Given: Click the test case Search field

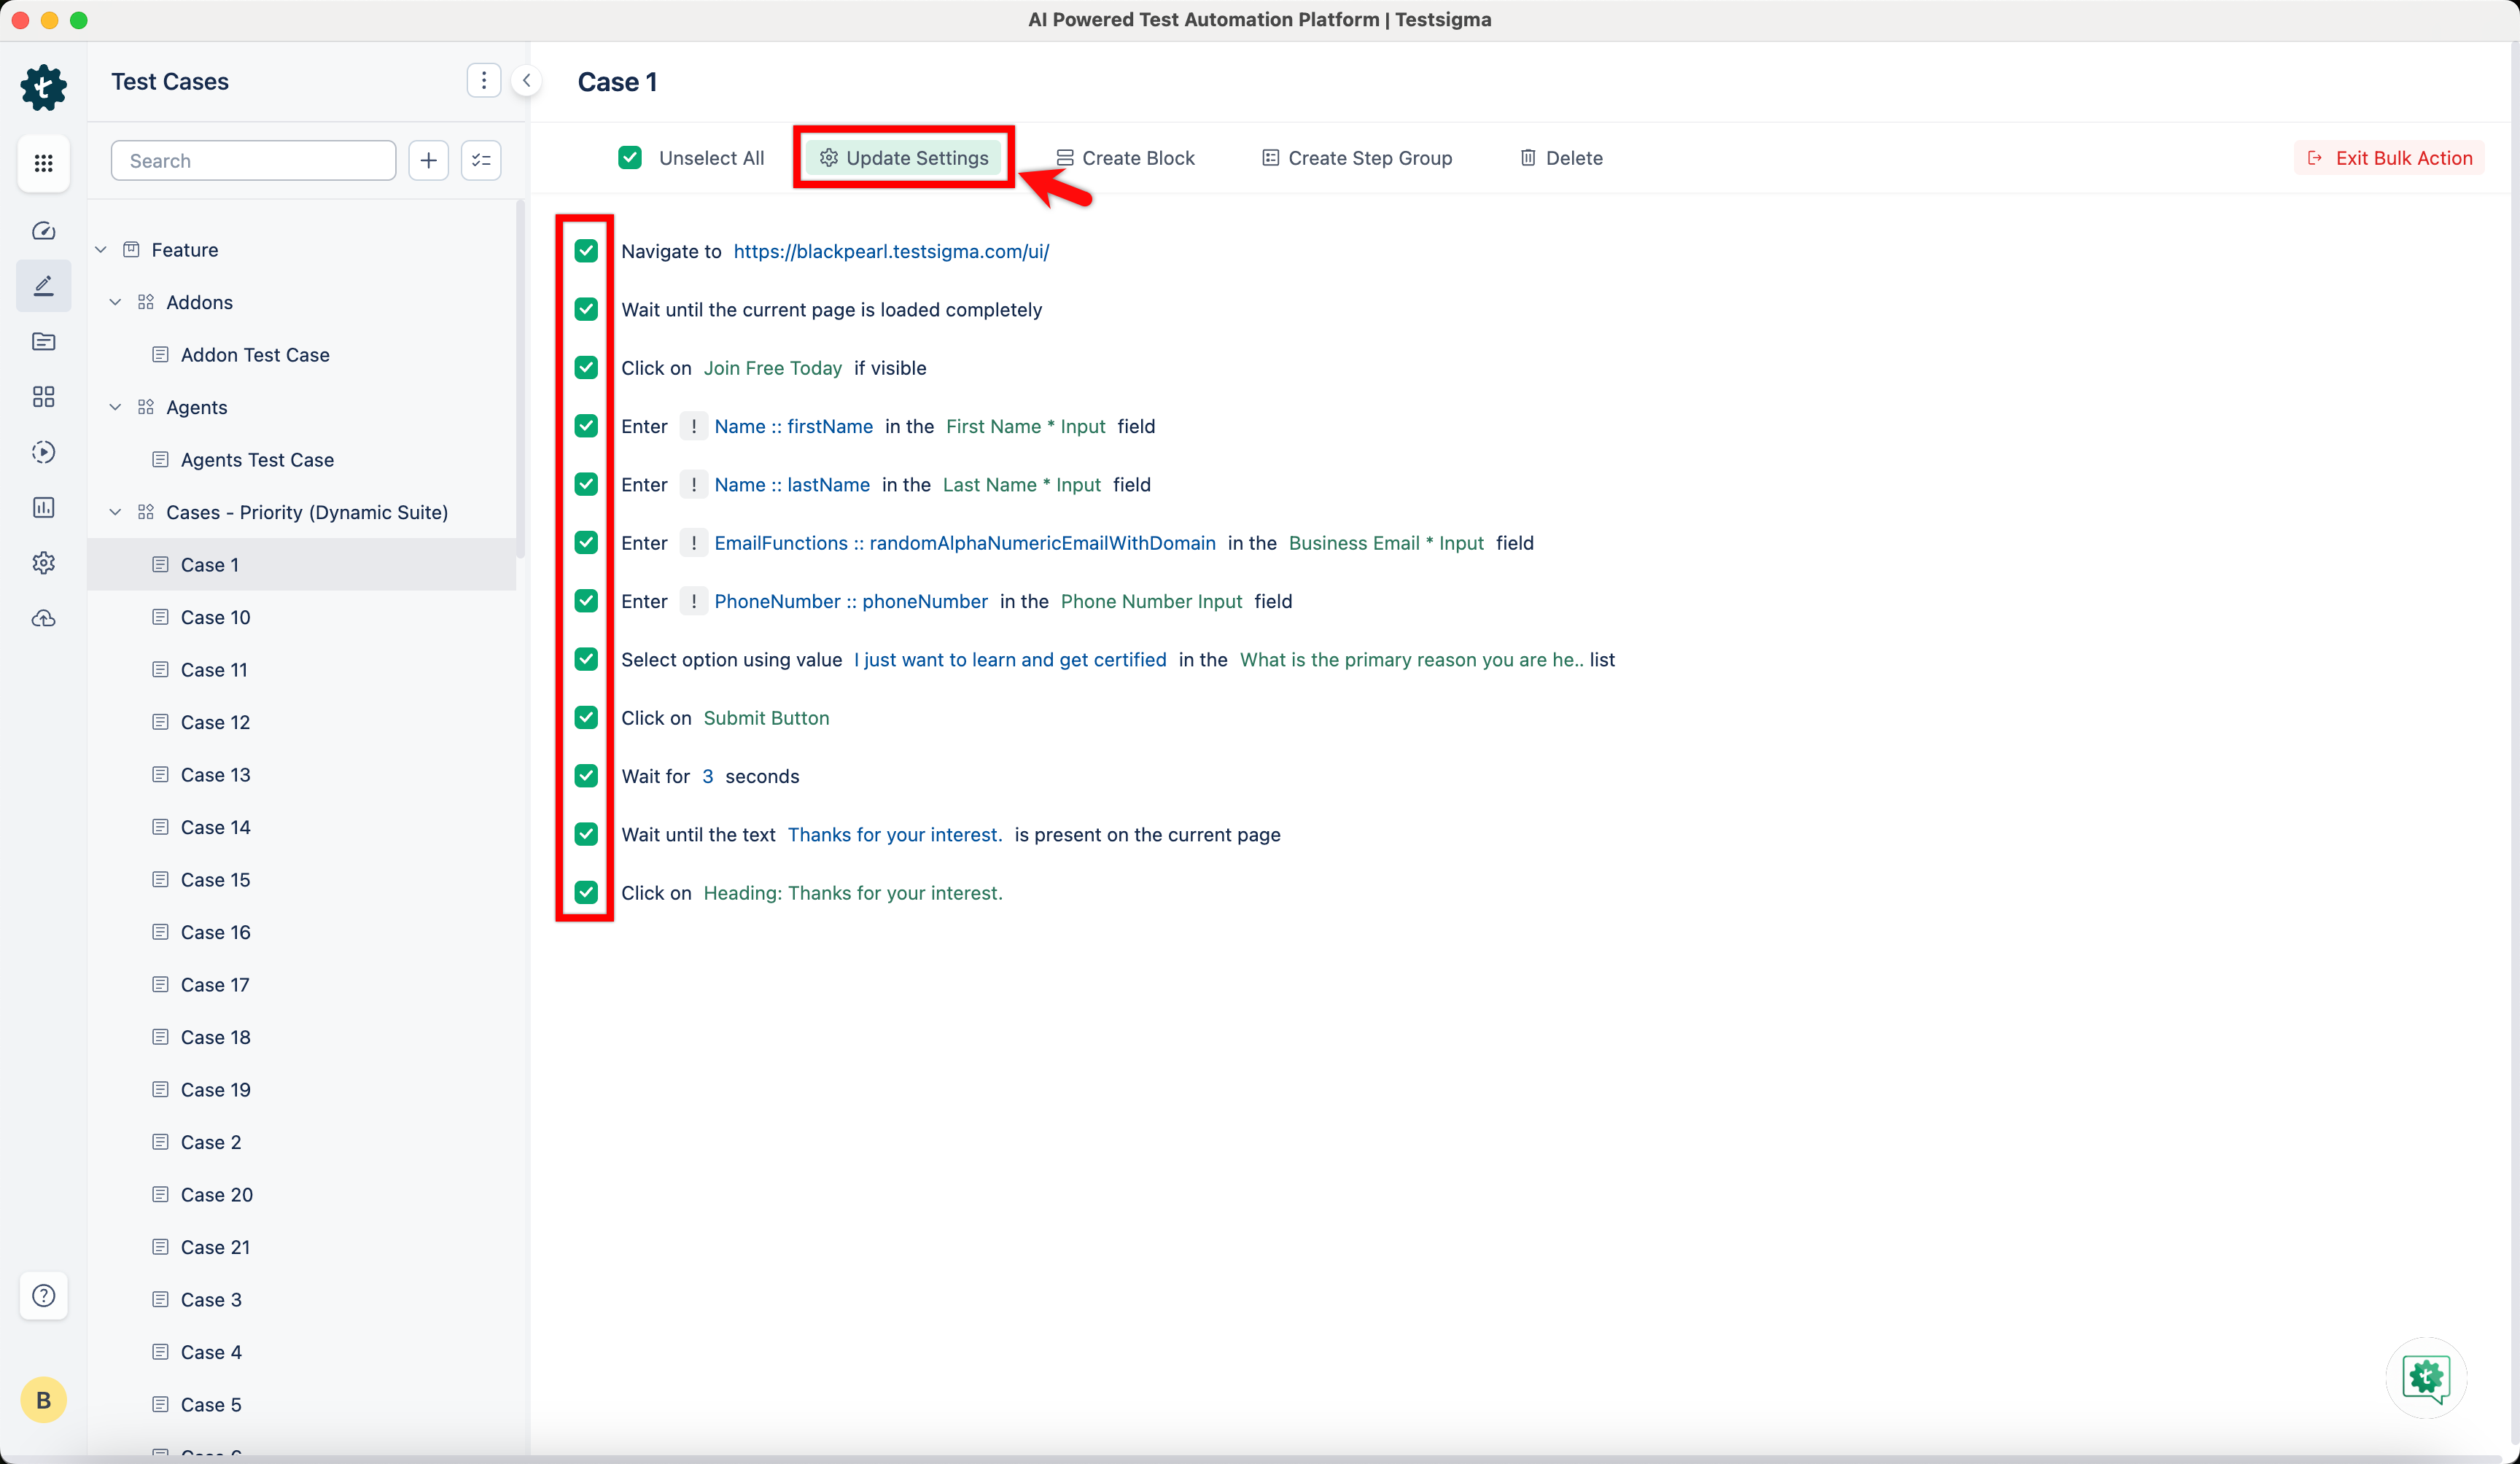Looking at the screenshot, I should click(x=254, y=161).
